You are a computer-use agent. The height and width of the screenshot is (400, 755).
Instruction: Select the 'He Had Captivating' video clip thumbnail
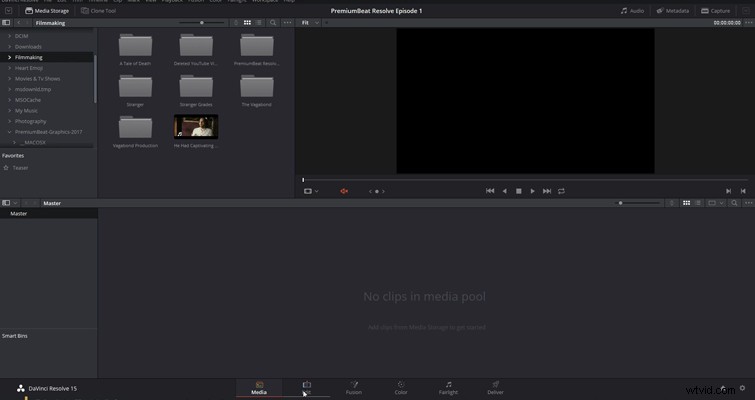(x=196, y=127)
